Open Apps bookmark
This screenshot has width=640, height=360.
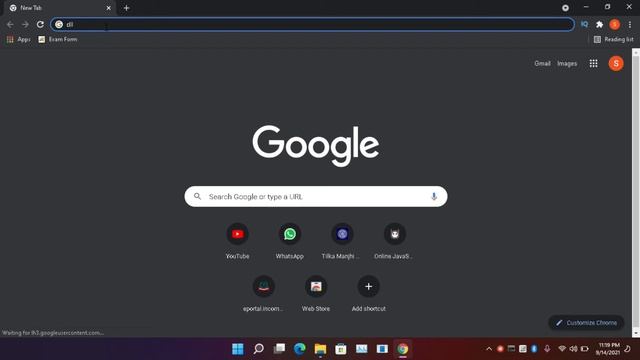click(18, 39)
